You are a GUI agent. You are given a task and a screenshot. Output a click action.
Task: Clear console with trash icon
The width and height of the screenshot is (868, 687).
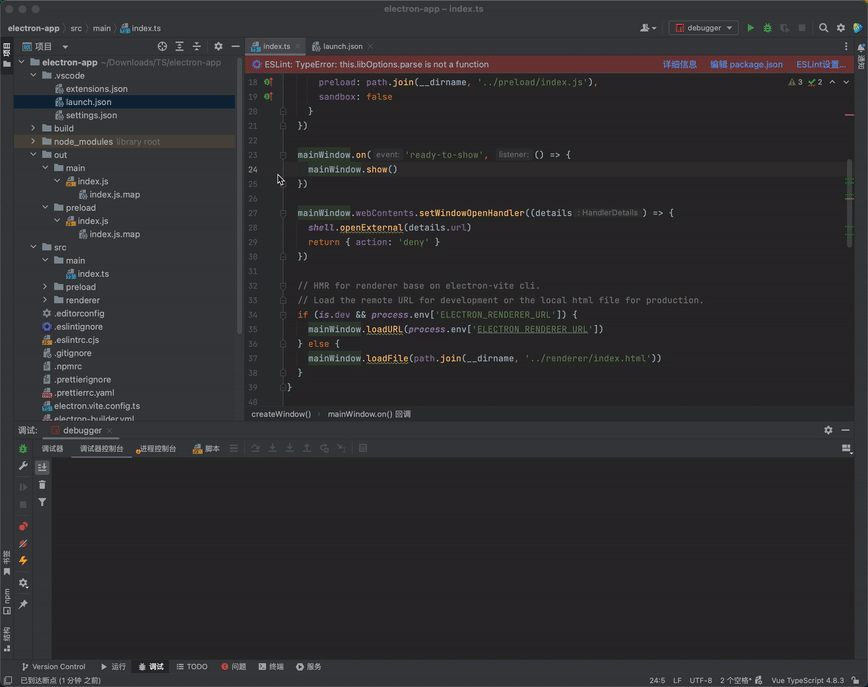[x=42, y=485]
